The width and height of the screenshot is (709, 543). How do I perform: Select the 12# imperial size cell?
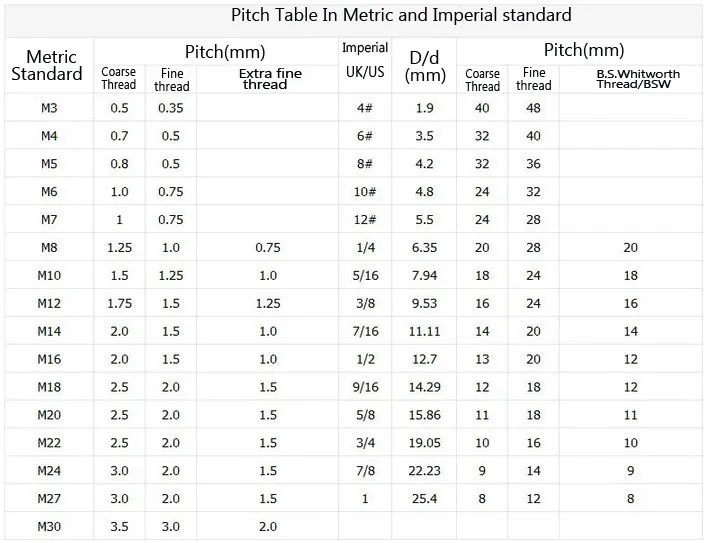pos(365,220)
